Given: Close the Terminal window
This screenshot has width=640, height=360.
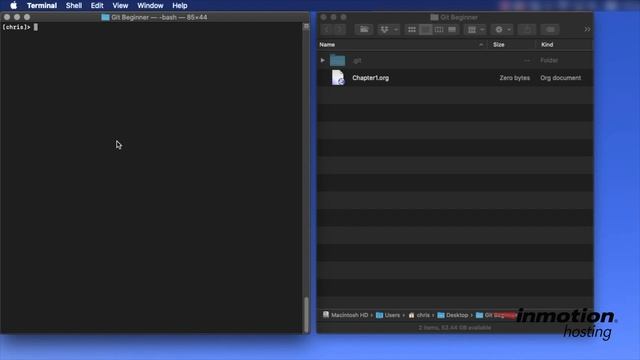Looking at the screenshot, I should 7,17.
